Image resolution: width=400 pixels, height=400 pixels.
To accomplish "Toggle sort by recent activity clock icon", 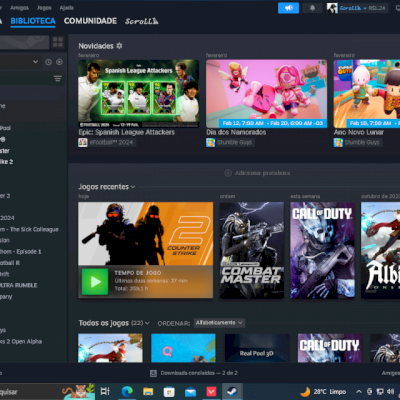I will [x=48, y=62].
